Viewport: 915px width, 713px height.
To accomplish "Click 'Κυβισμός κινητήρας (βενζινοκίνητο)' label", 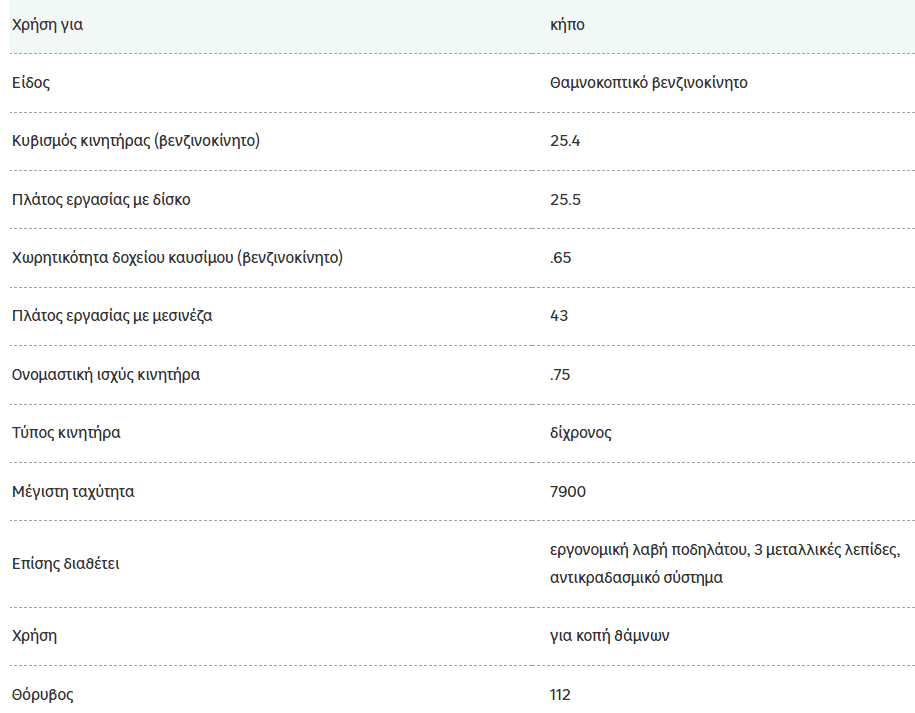I will coord(136,141).
